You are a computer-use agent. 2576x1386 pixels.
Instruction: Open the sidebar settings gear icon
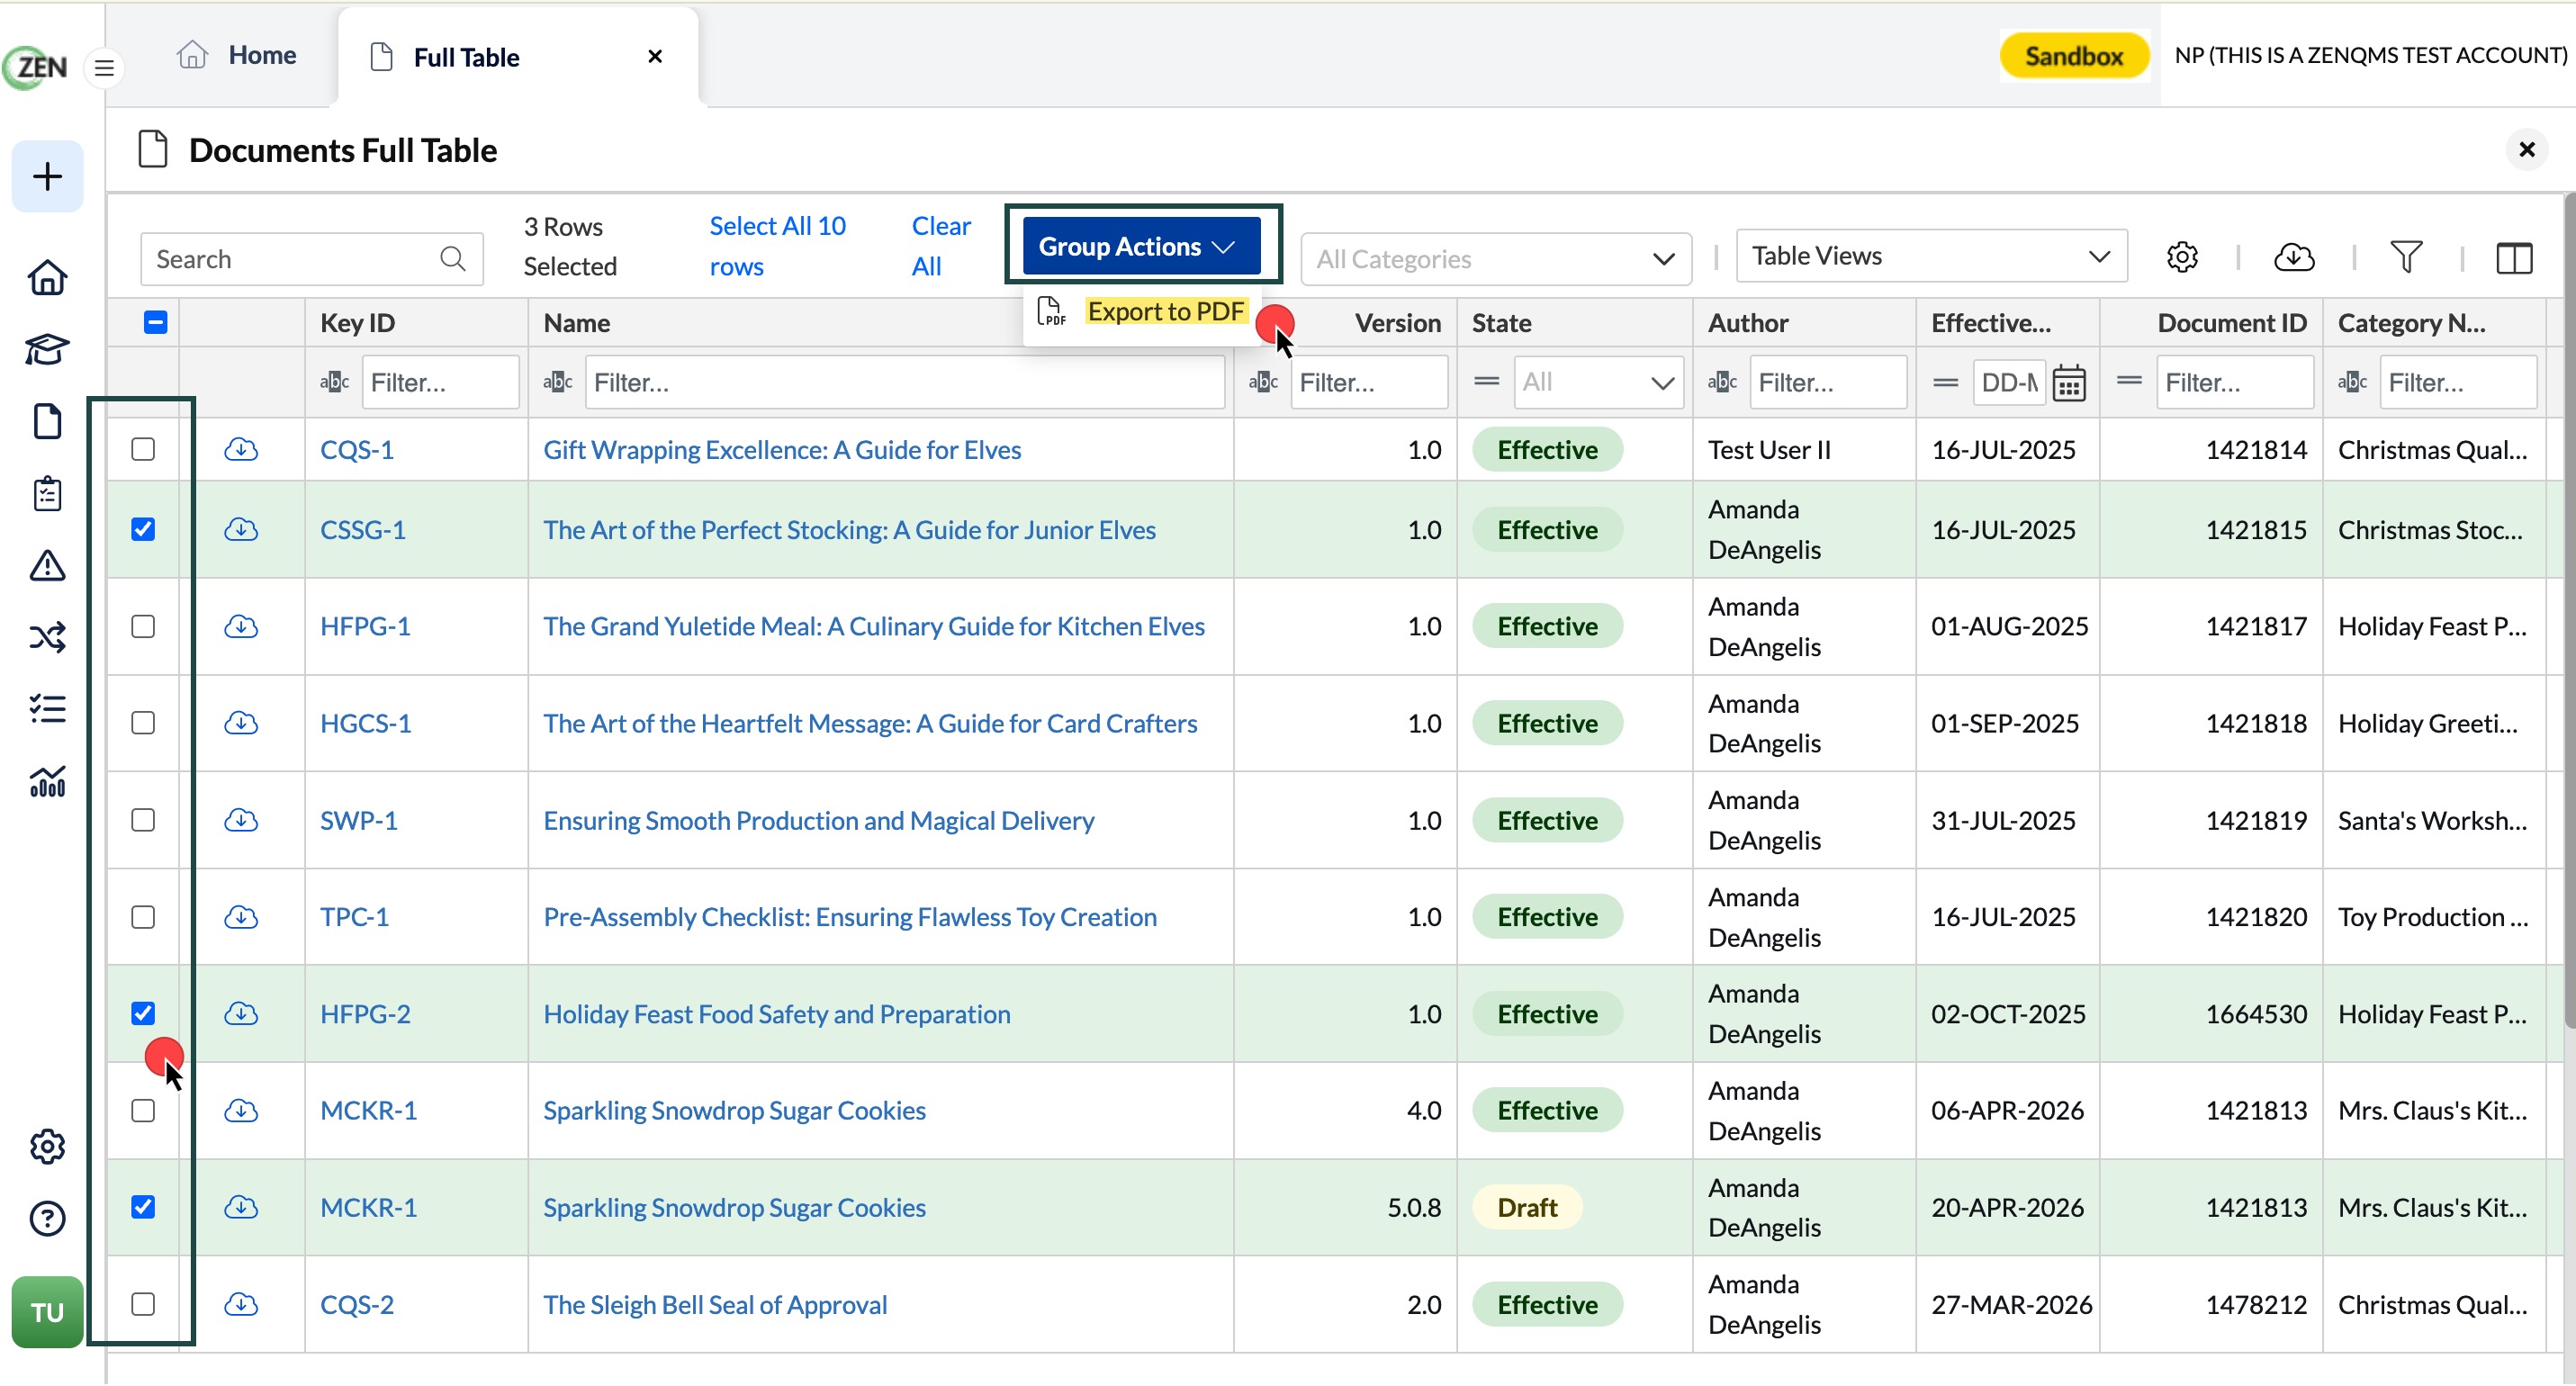[47, 1147]
